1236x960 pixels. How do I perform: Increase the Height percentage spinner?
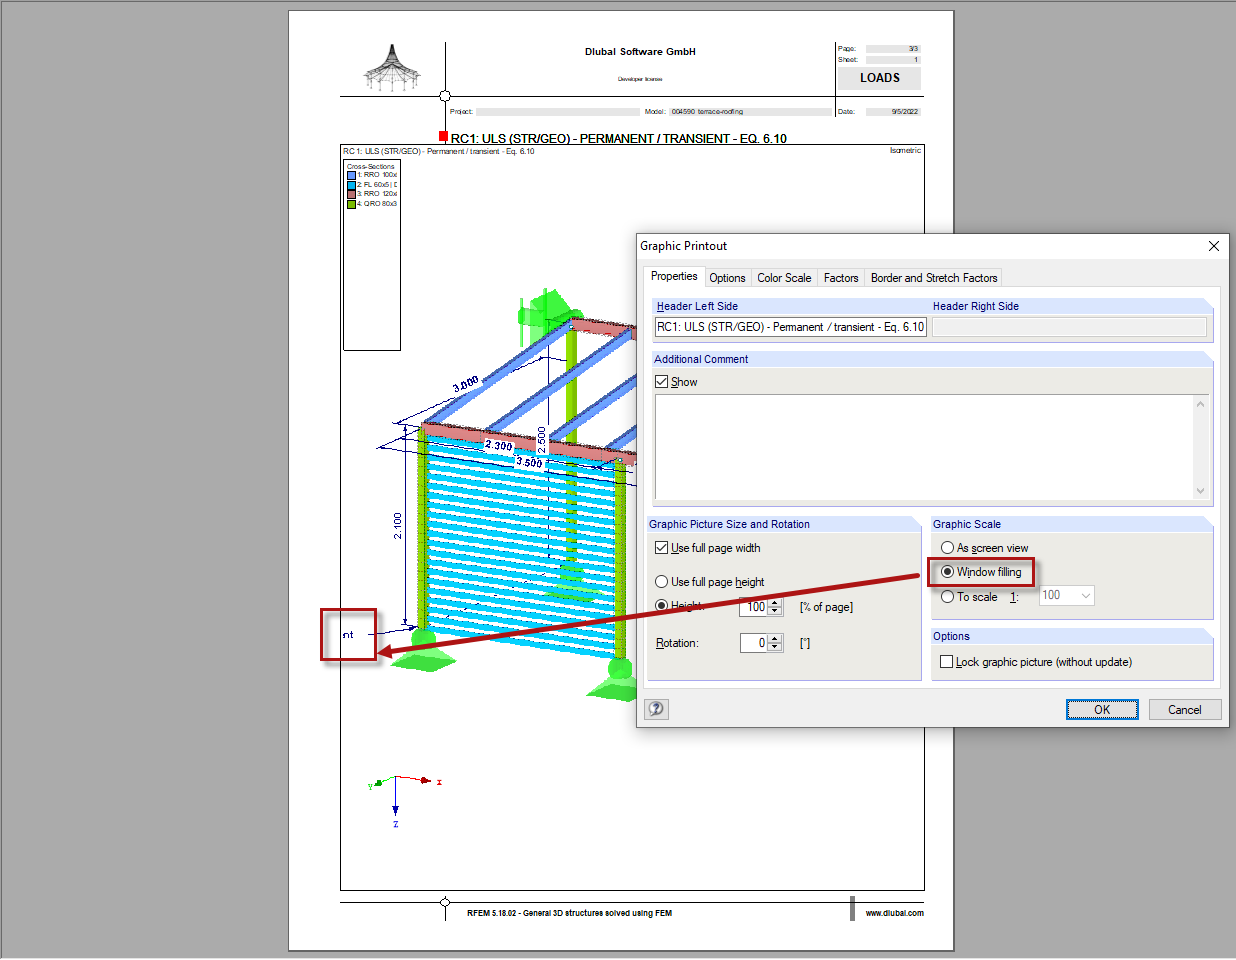[x=775, y=603]
